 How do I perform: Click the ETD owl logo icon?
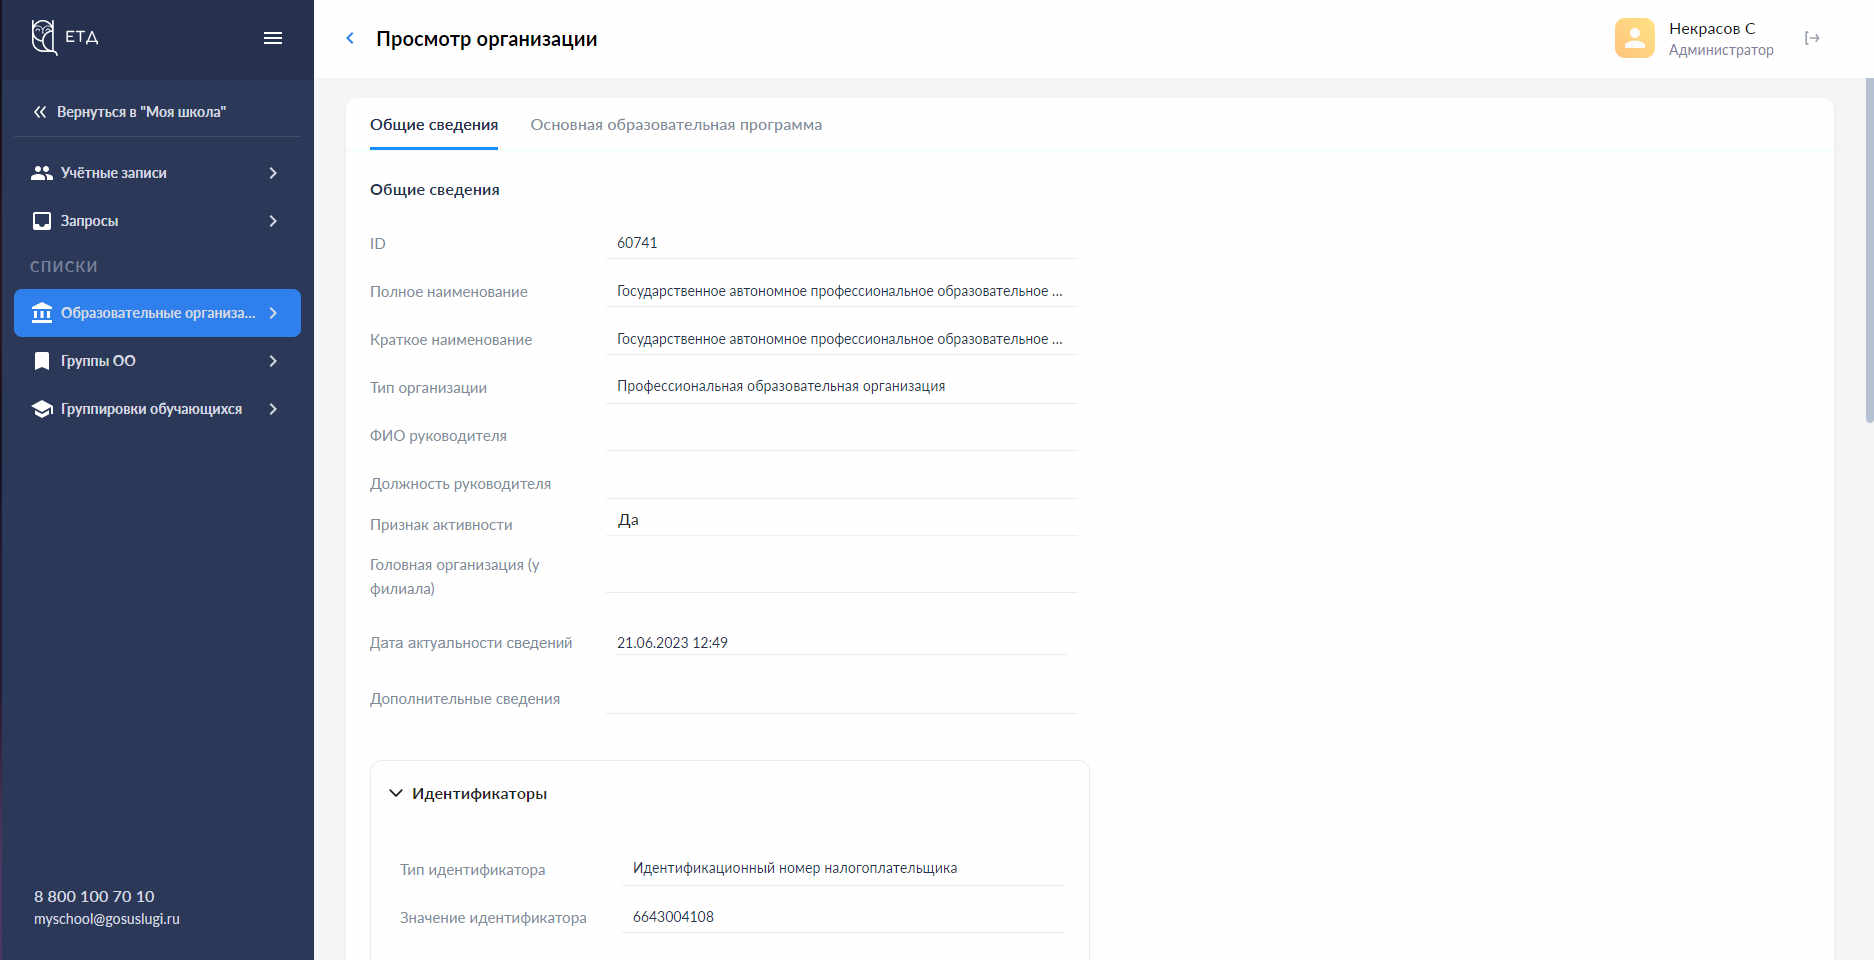point(44,37)
